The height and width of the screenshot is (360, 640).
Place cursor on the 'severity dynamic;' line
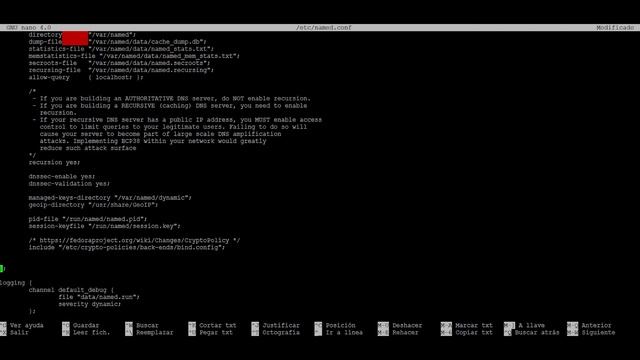89,304
